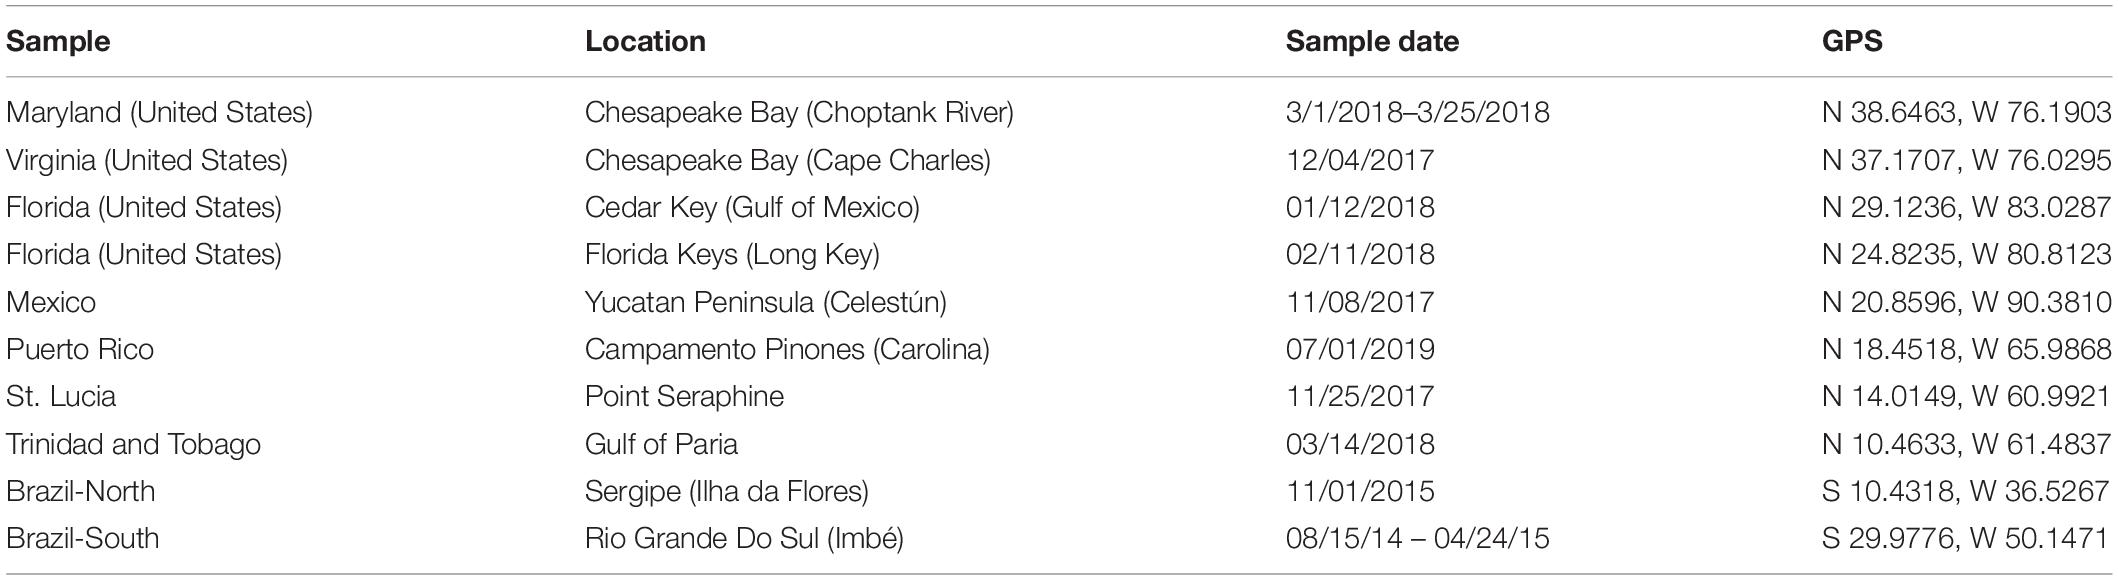Click the 08/15/14 – 04/24/15 date cell
Viewport: 2118px width, 580px height.
pos(1418,538)
